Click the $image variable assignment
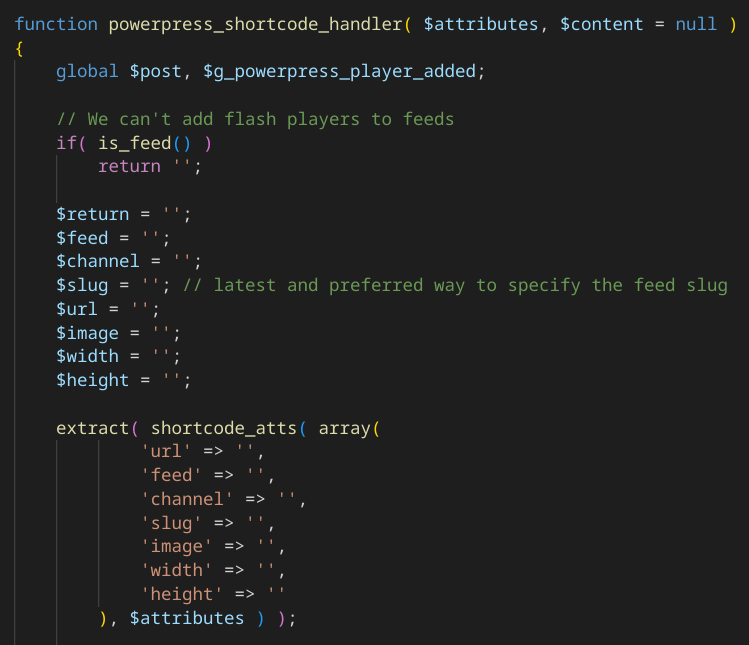 [x=87, y=333]
